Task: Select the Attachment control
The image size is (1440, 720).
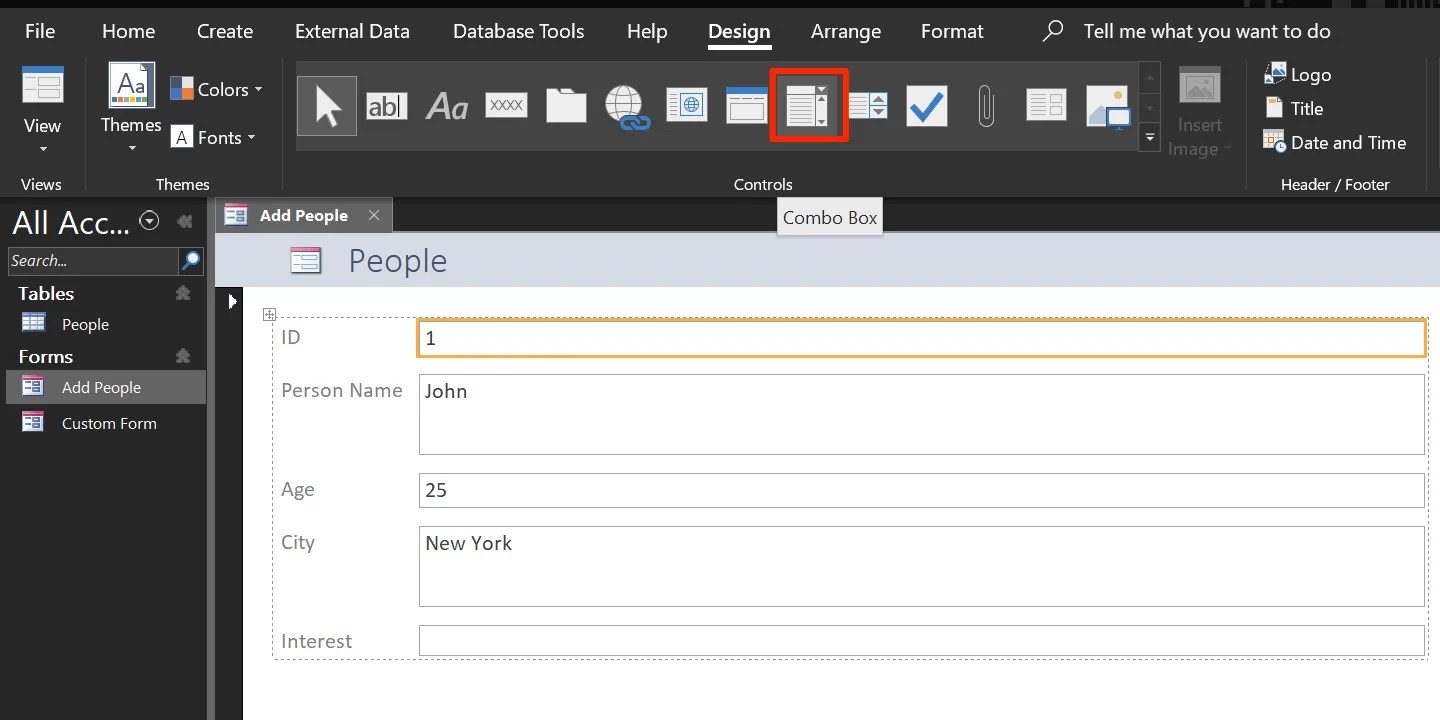Action: [986, 105]
